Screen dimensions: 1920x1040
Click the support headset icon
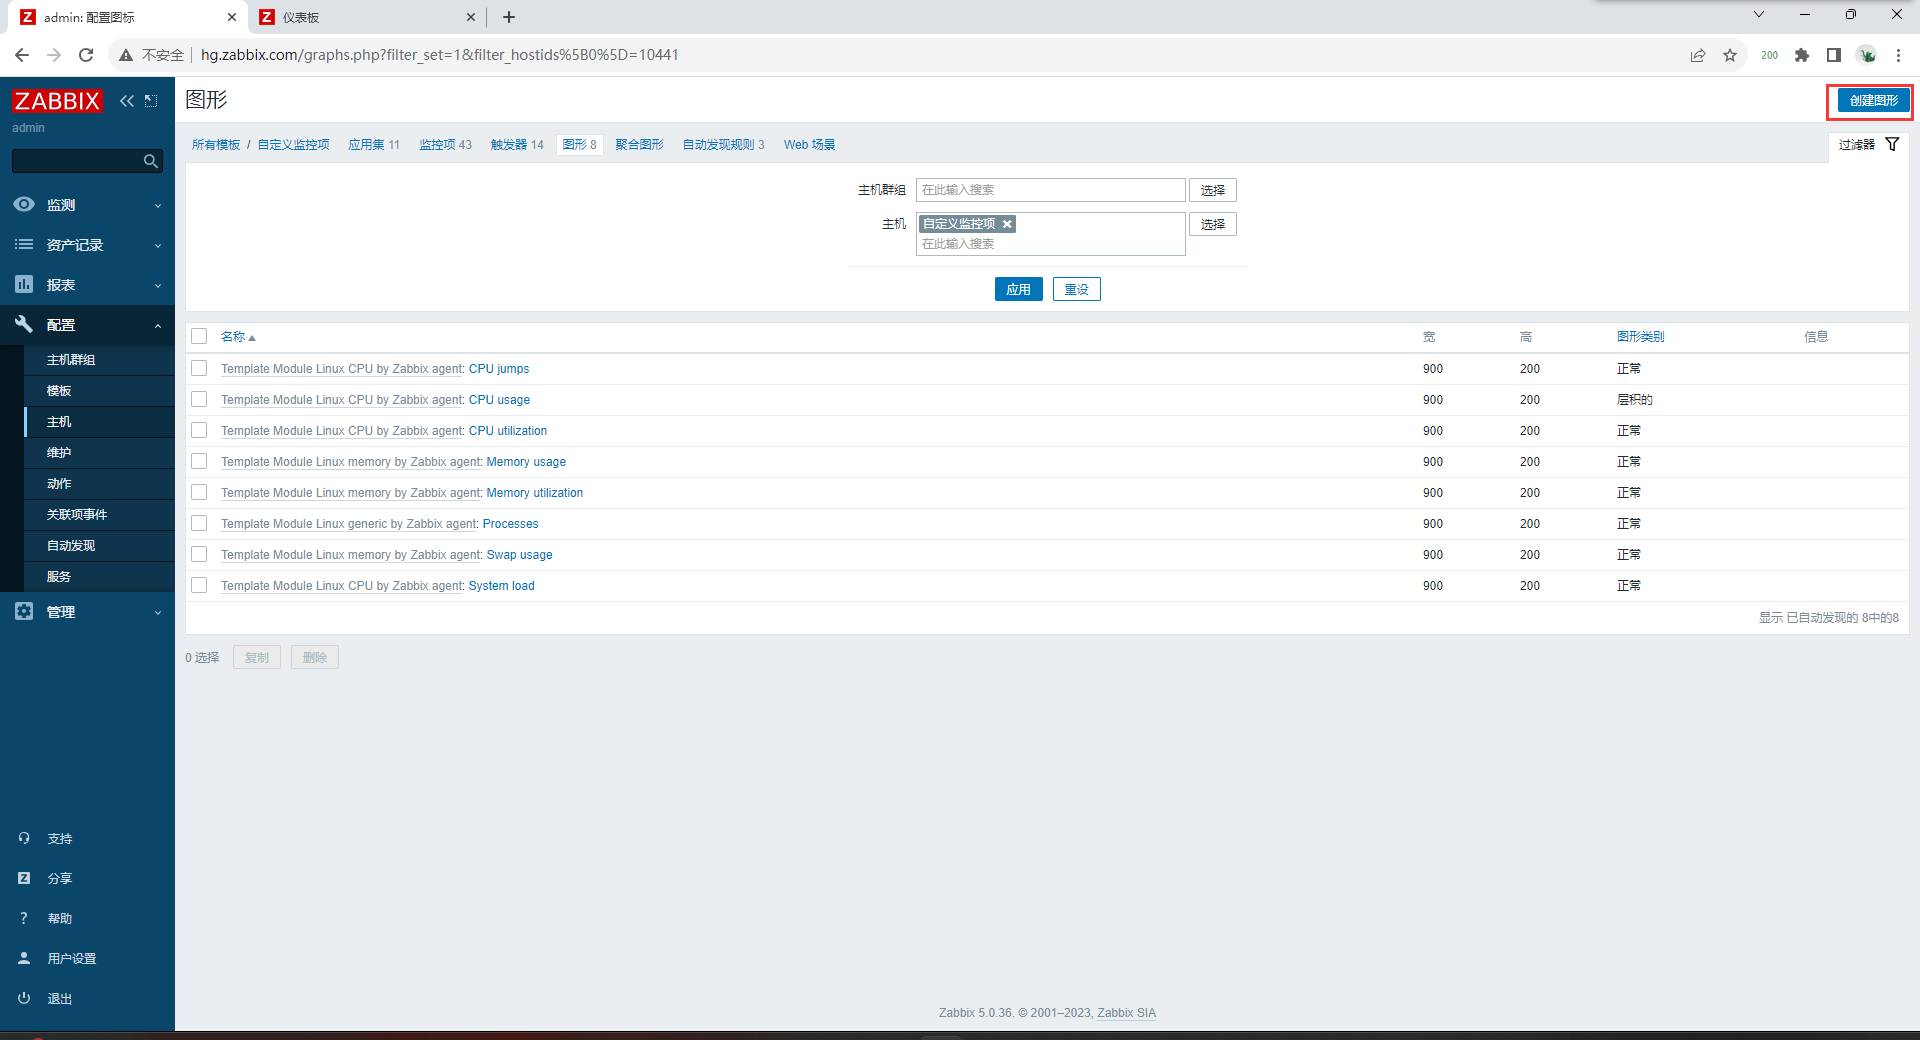click(24, 838)
